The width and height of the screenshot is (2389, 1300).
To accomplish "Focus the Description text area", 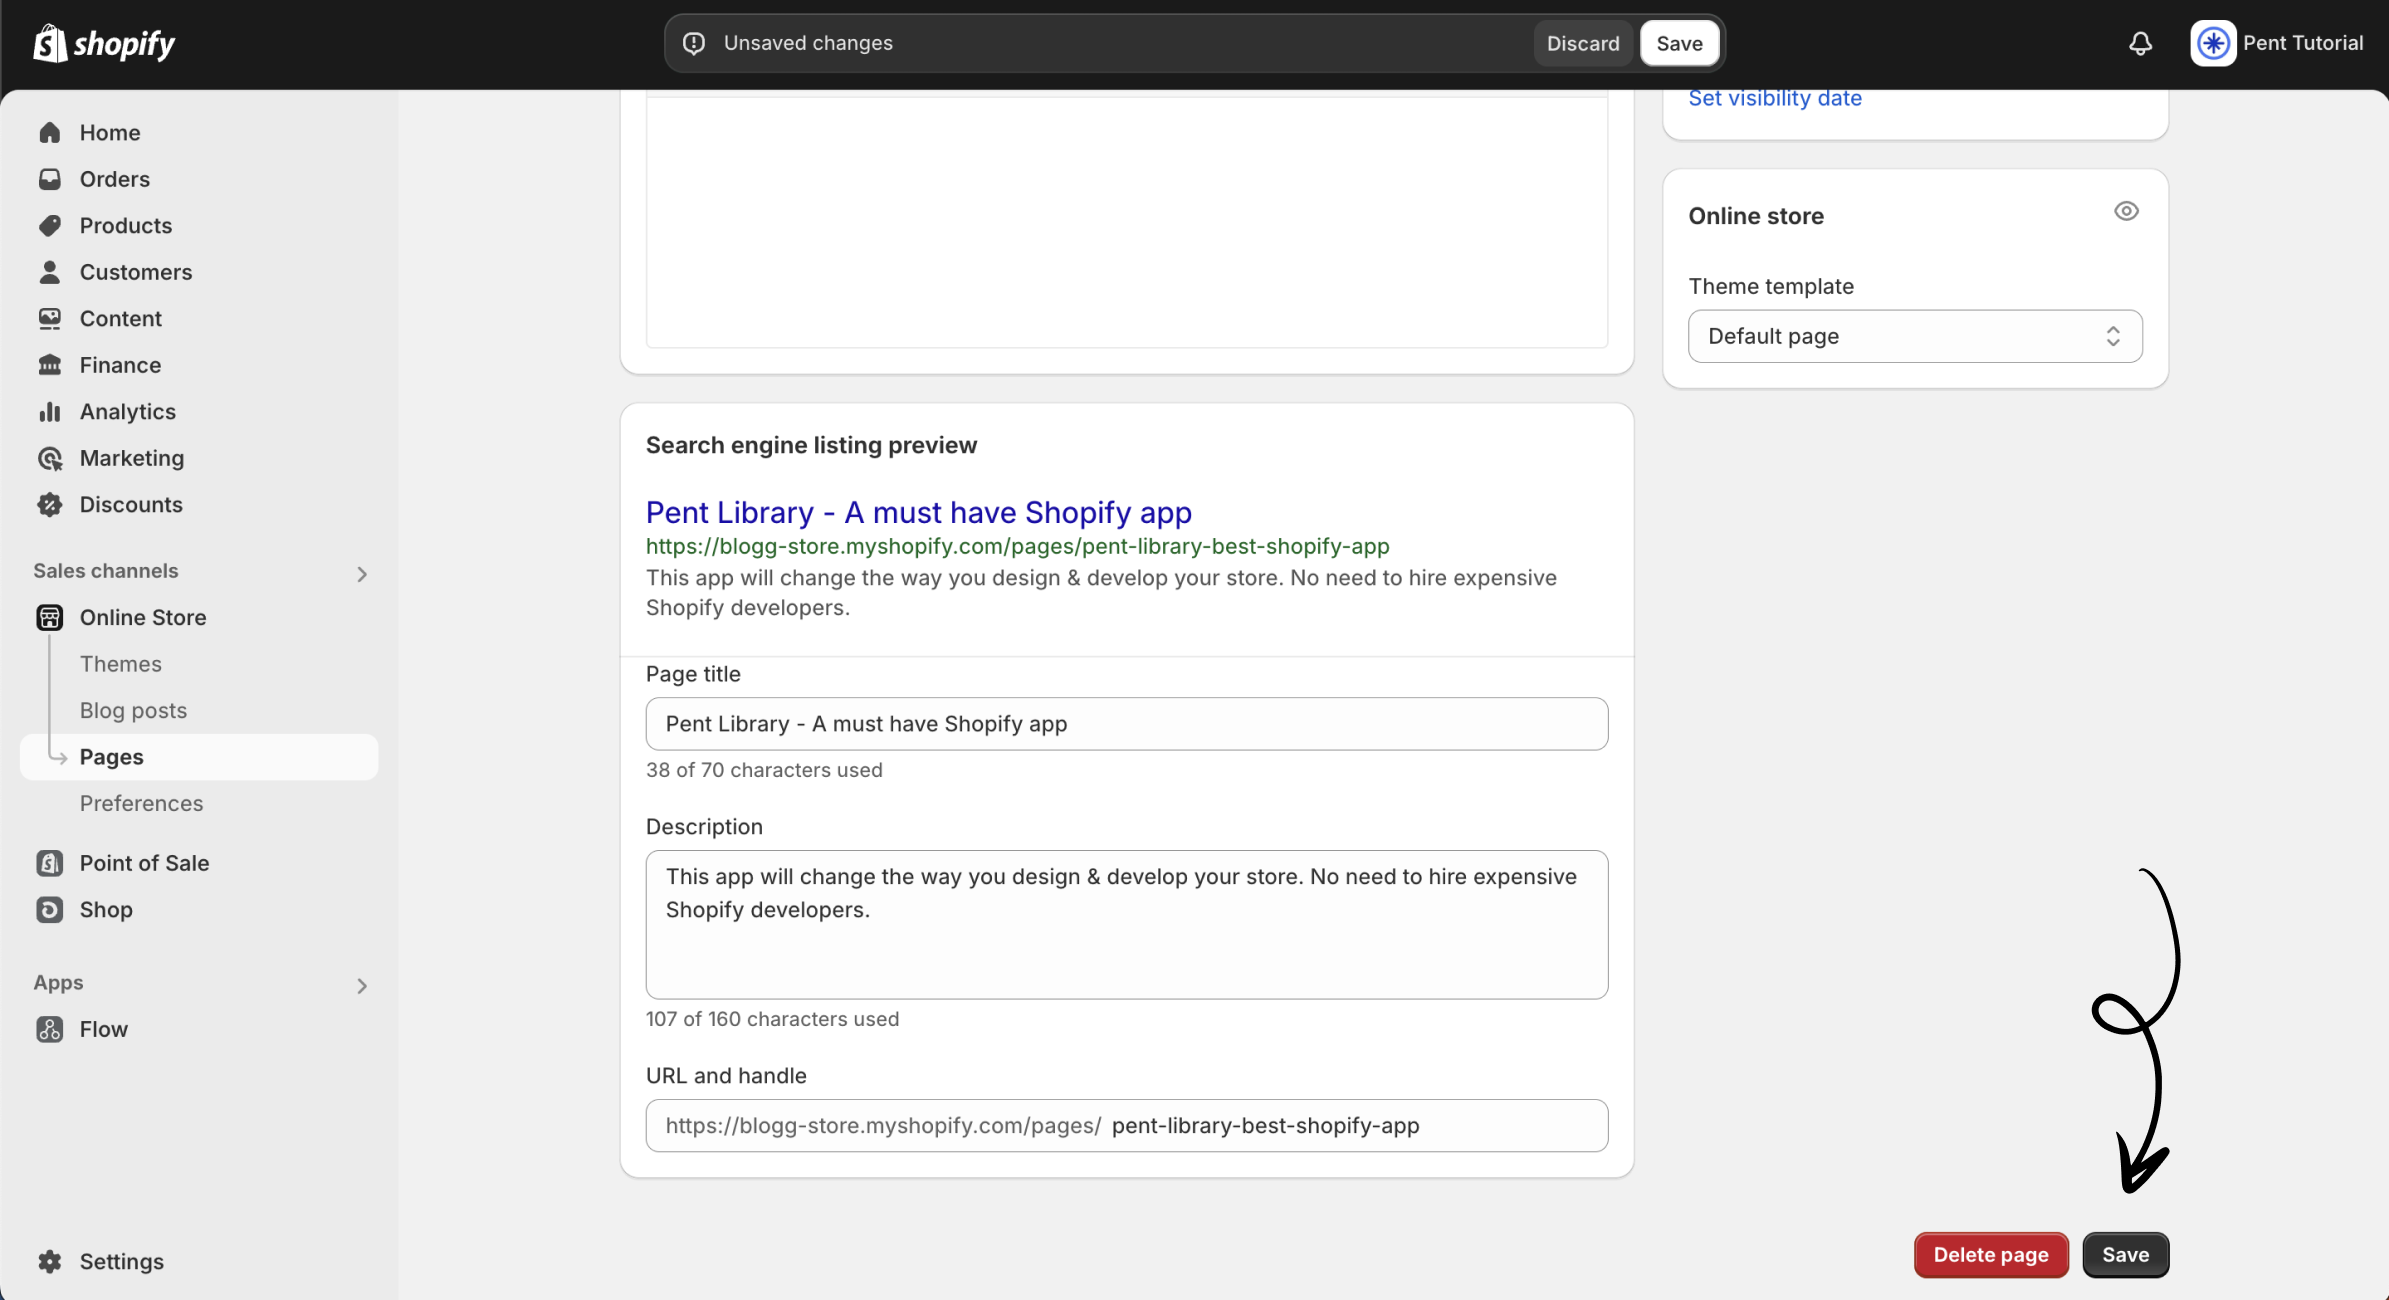I will tap(1127, 925).
